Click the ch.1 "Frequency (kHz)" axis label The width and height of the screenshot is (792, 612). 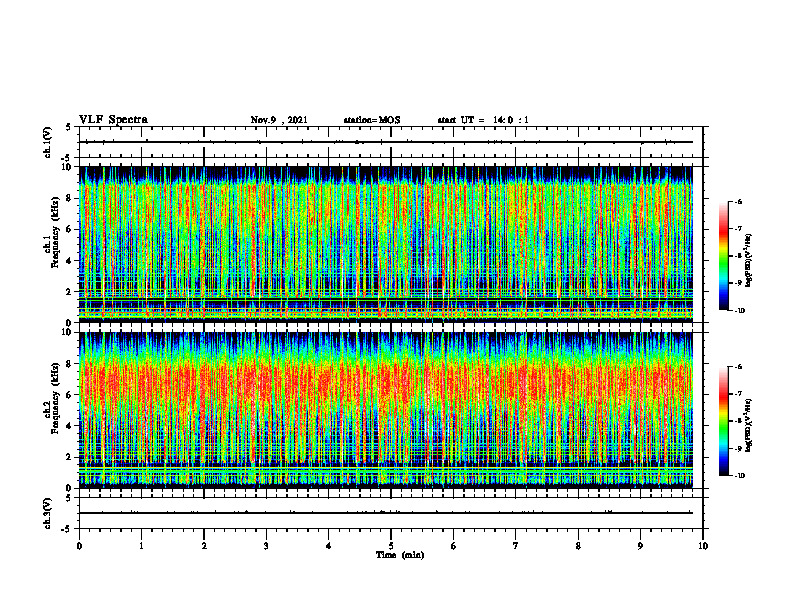point(55,232)
